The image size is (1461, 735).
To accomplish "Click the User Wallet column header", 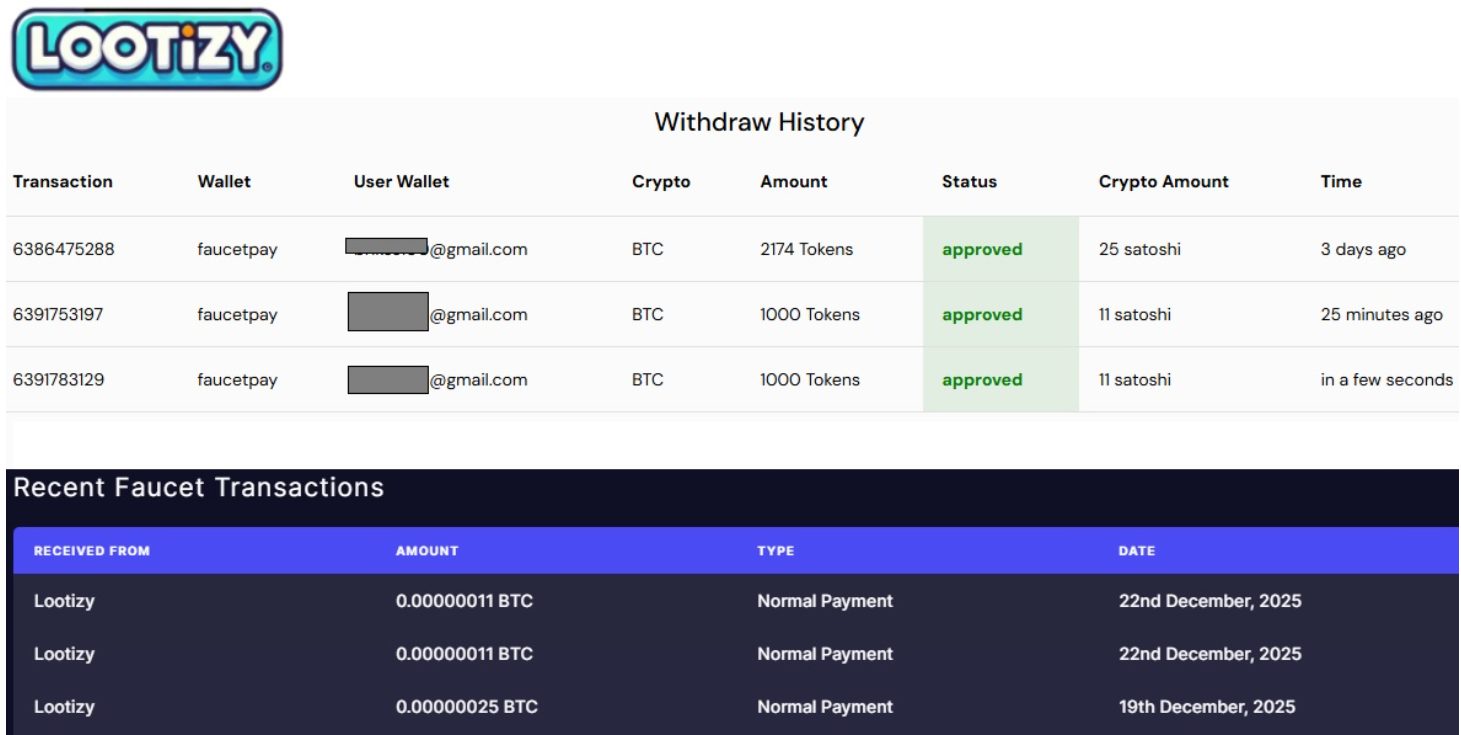I will (x=401, y=182).
